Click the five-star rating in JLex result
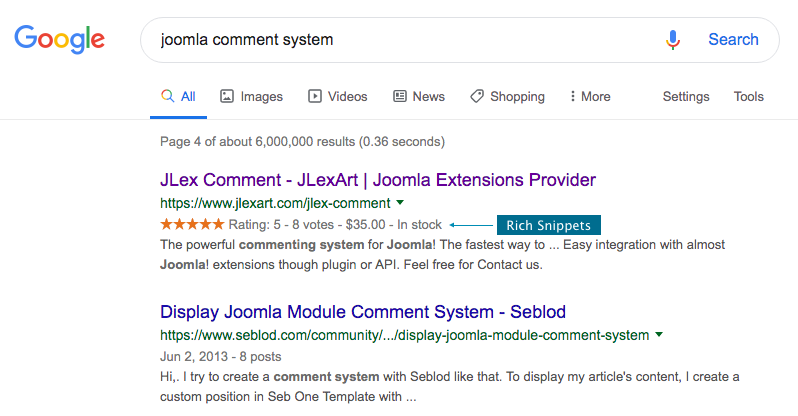 click(192, 224)
